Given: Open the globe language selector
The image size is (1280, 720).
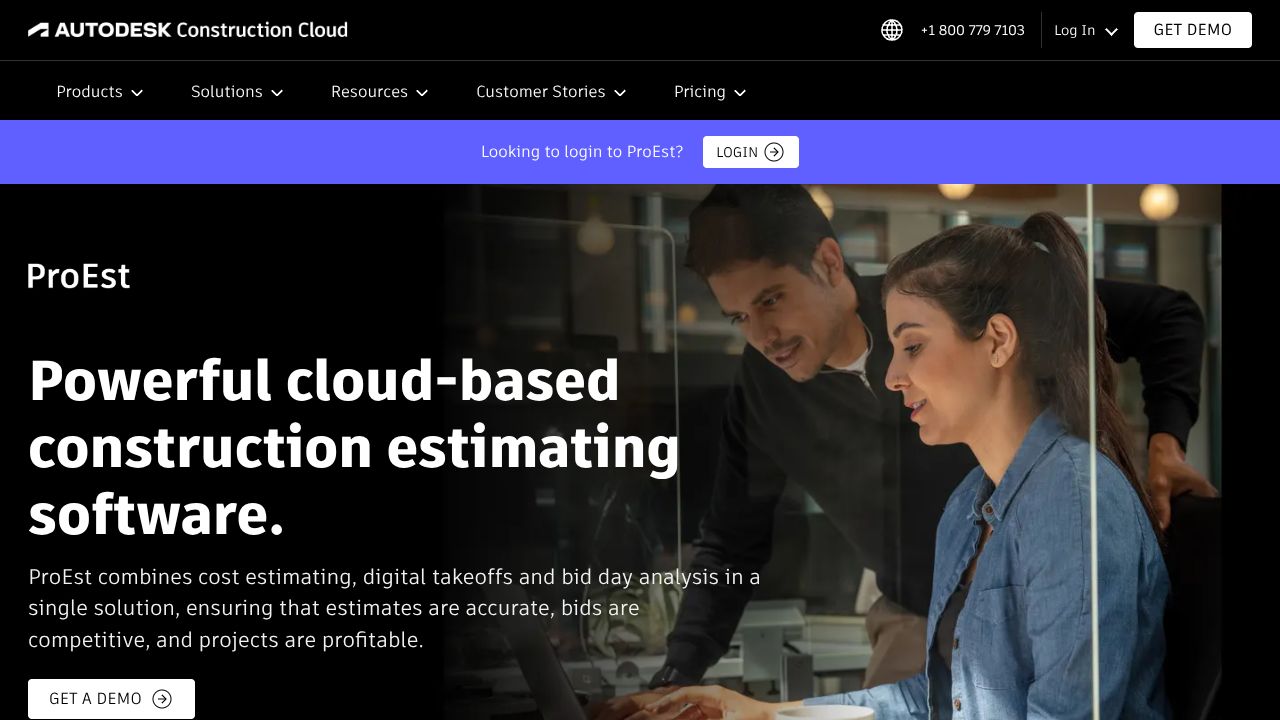Looking at the screenshot, I should 892,30.
